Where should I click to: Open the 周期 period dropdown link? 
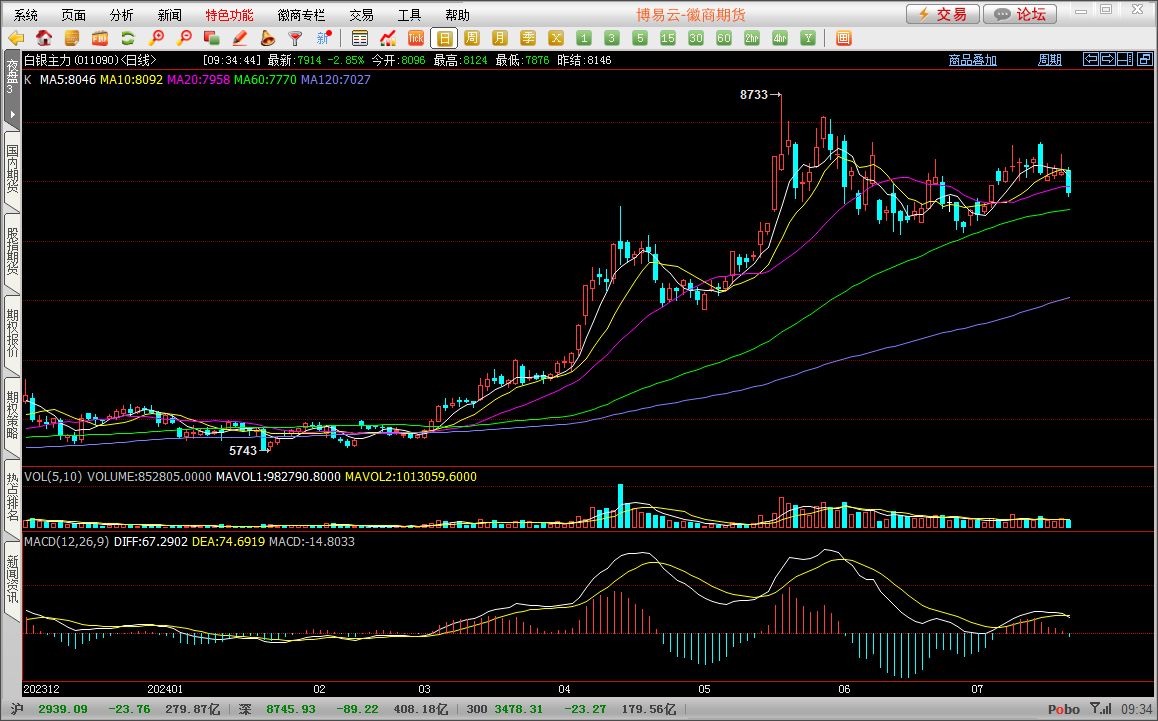(1049, 60)
